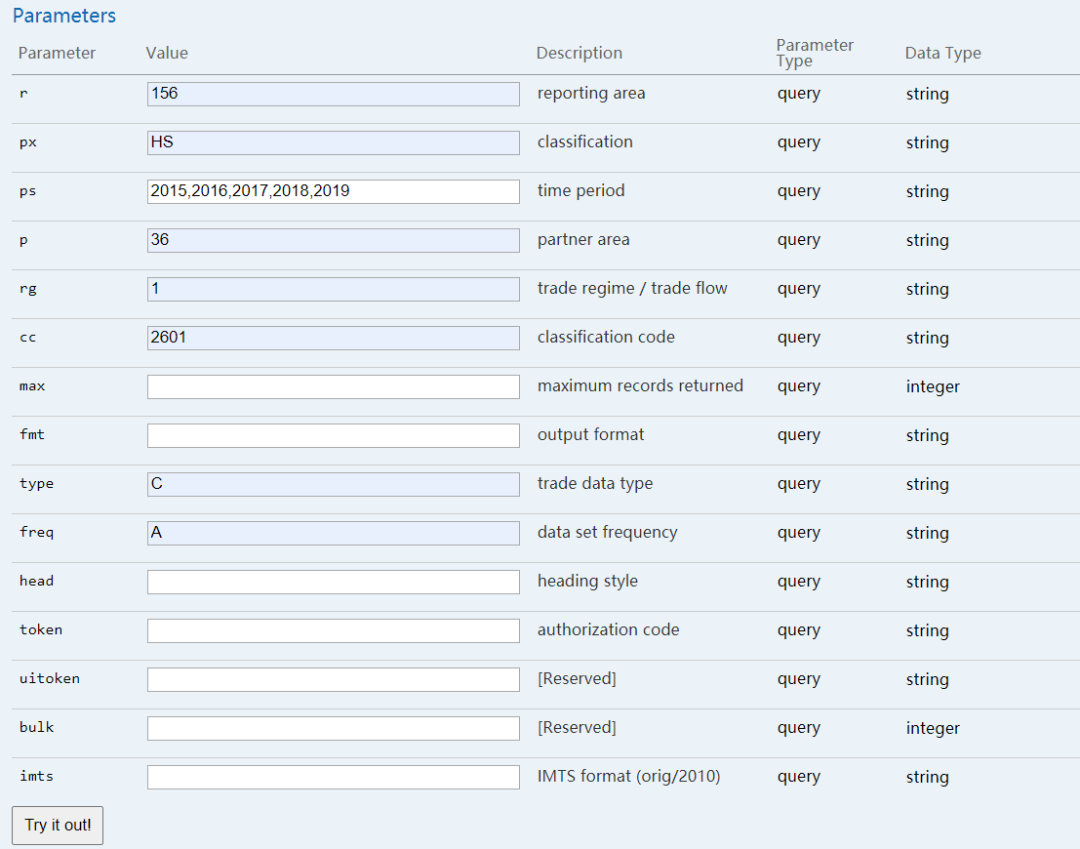Select the classification 'px' input field
1080x849 pixels.
coord(333,143)
